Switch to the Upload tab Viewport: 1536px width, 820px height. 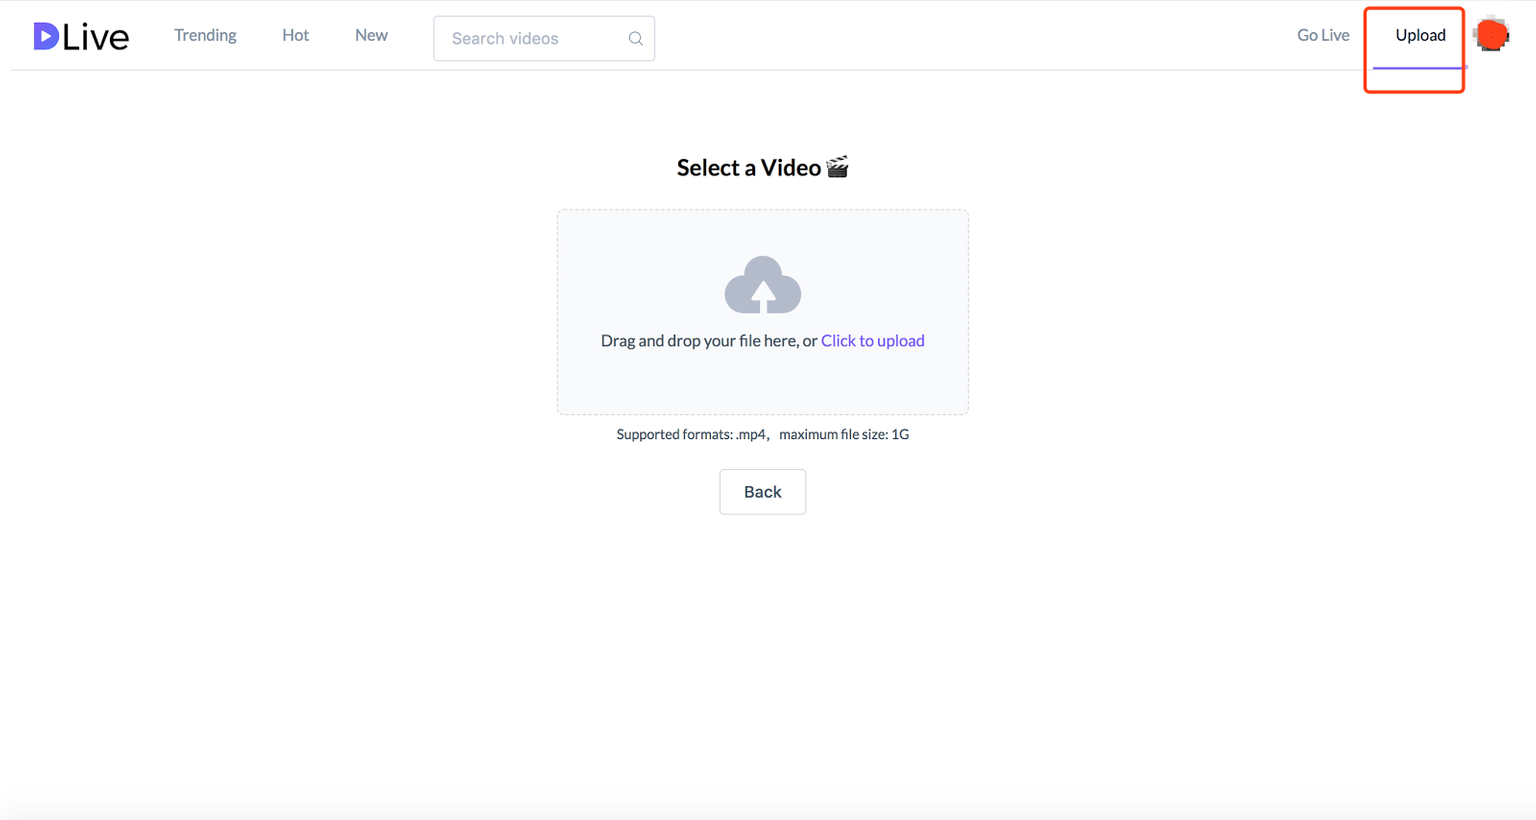1419,35
